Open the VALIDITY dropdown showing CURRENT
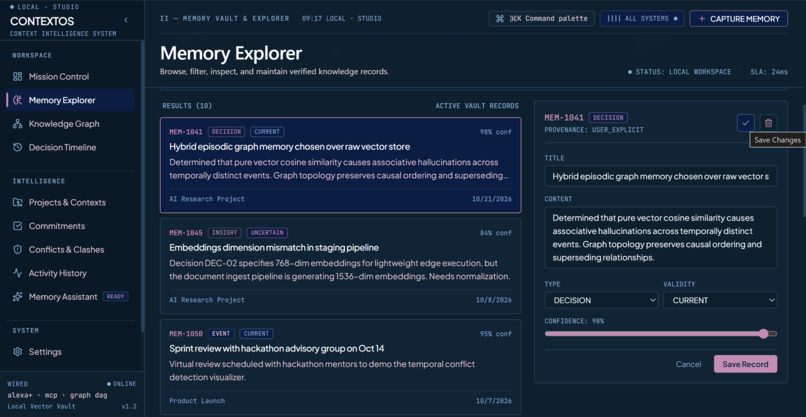806x417 pixels. click(x=720, y=300)
